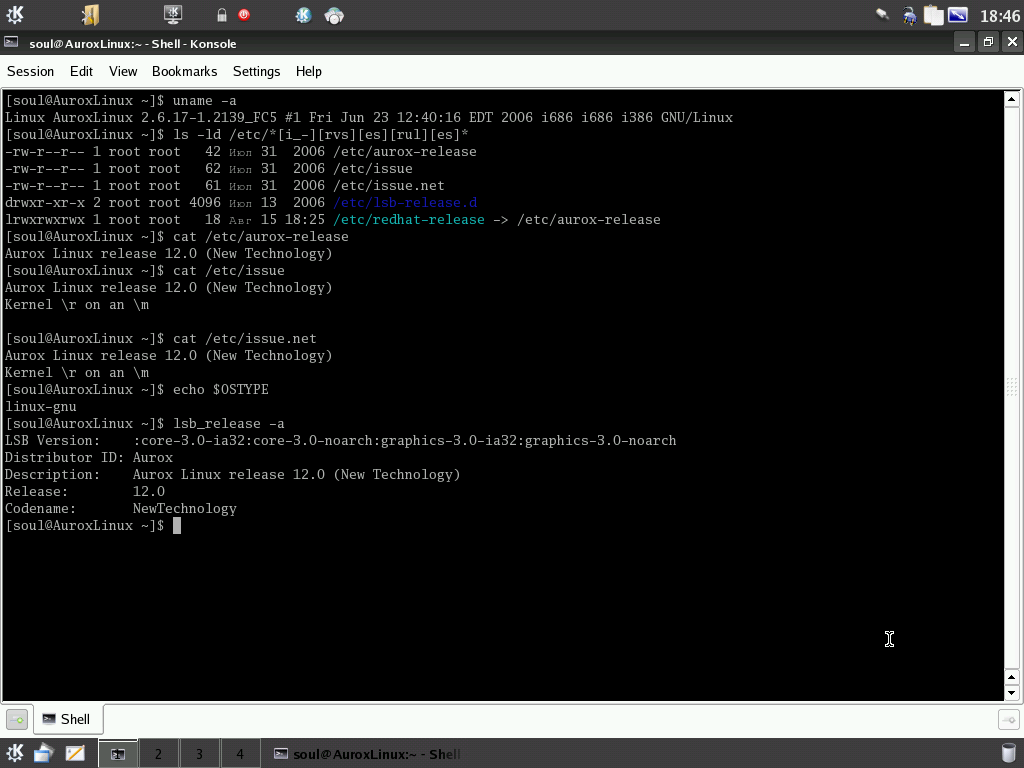Switch to virtual desktop 1 in pager
Image resolution: width=1024 pixels, height=768 pixels.
pyautogui.click(x=118, y=754)
